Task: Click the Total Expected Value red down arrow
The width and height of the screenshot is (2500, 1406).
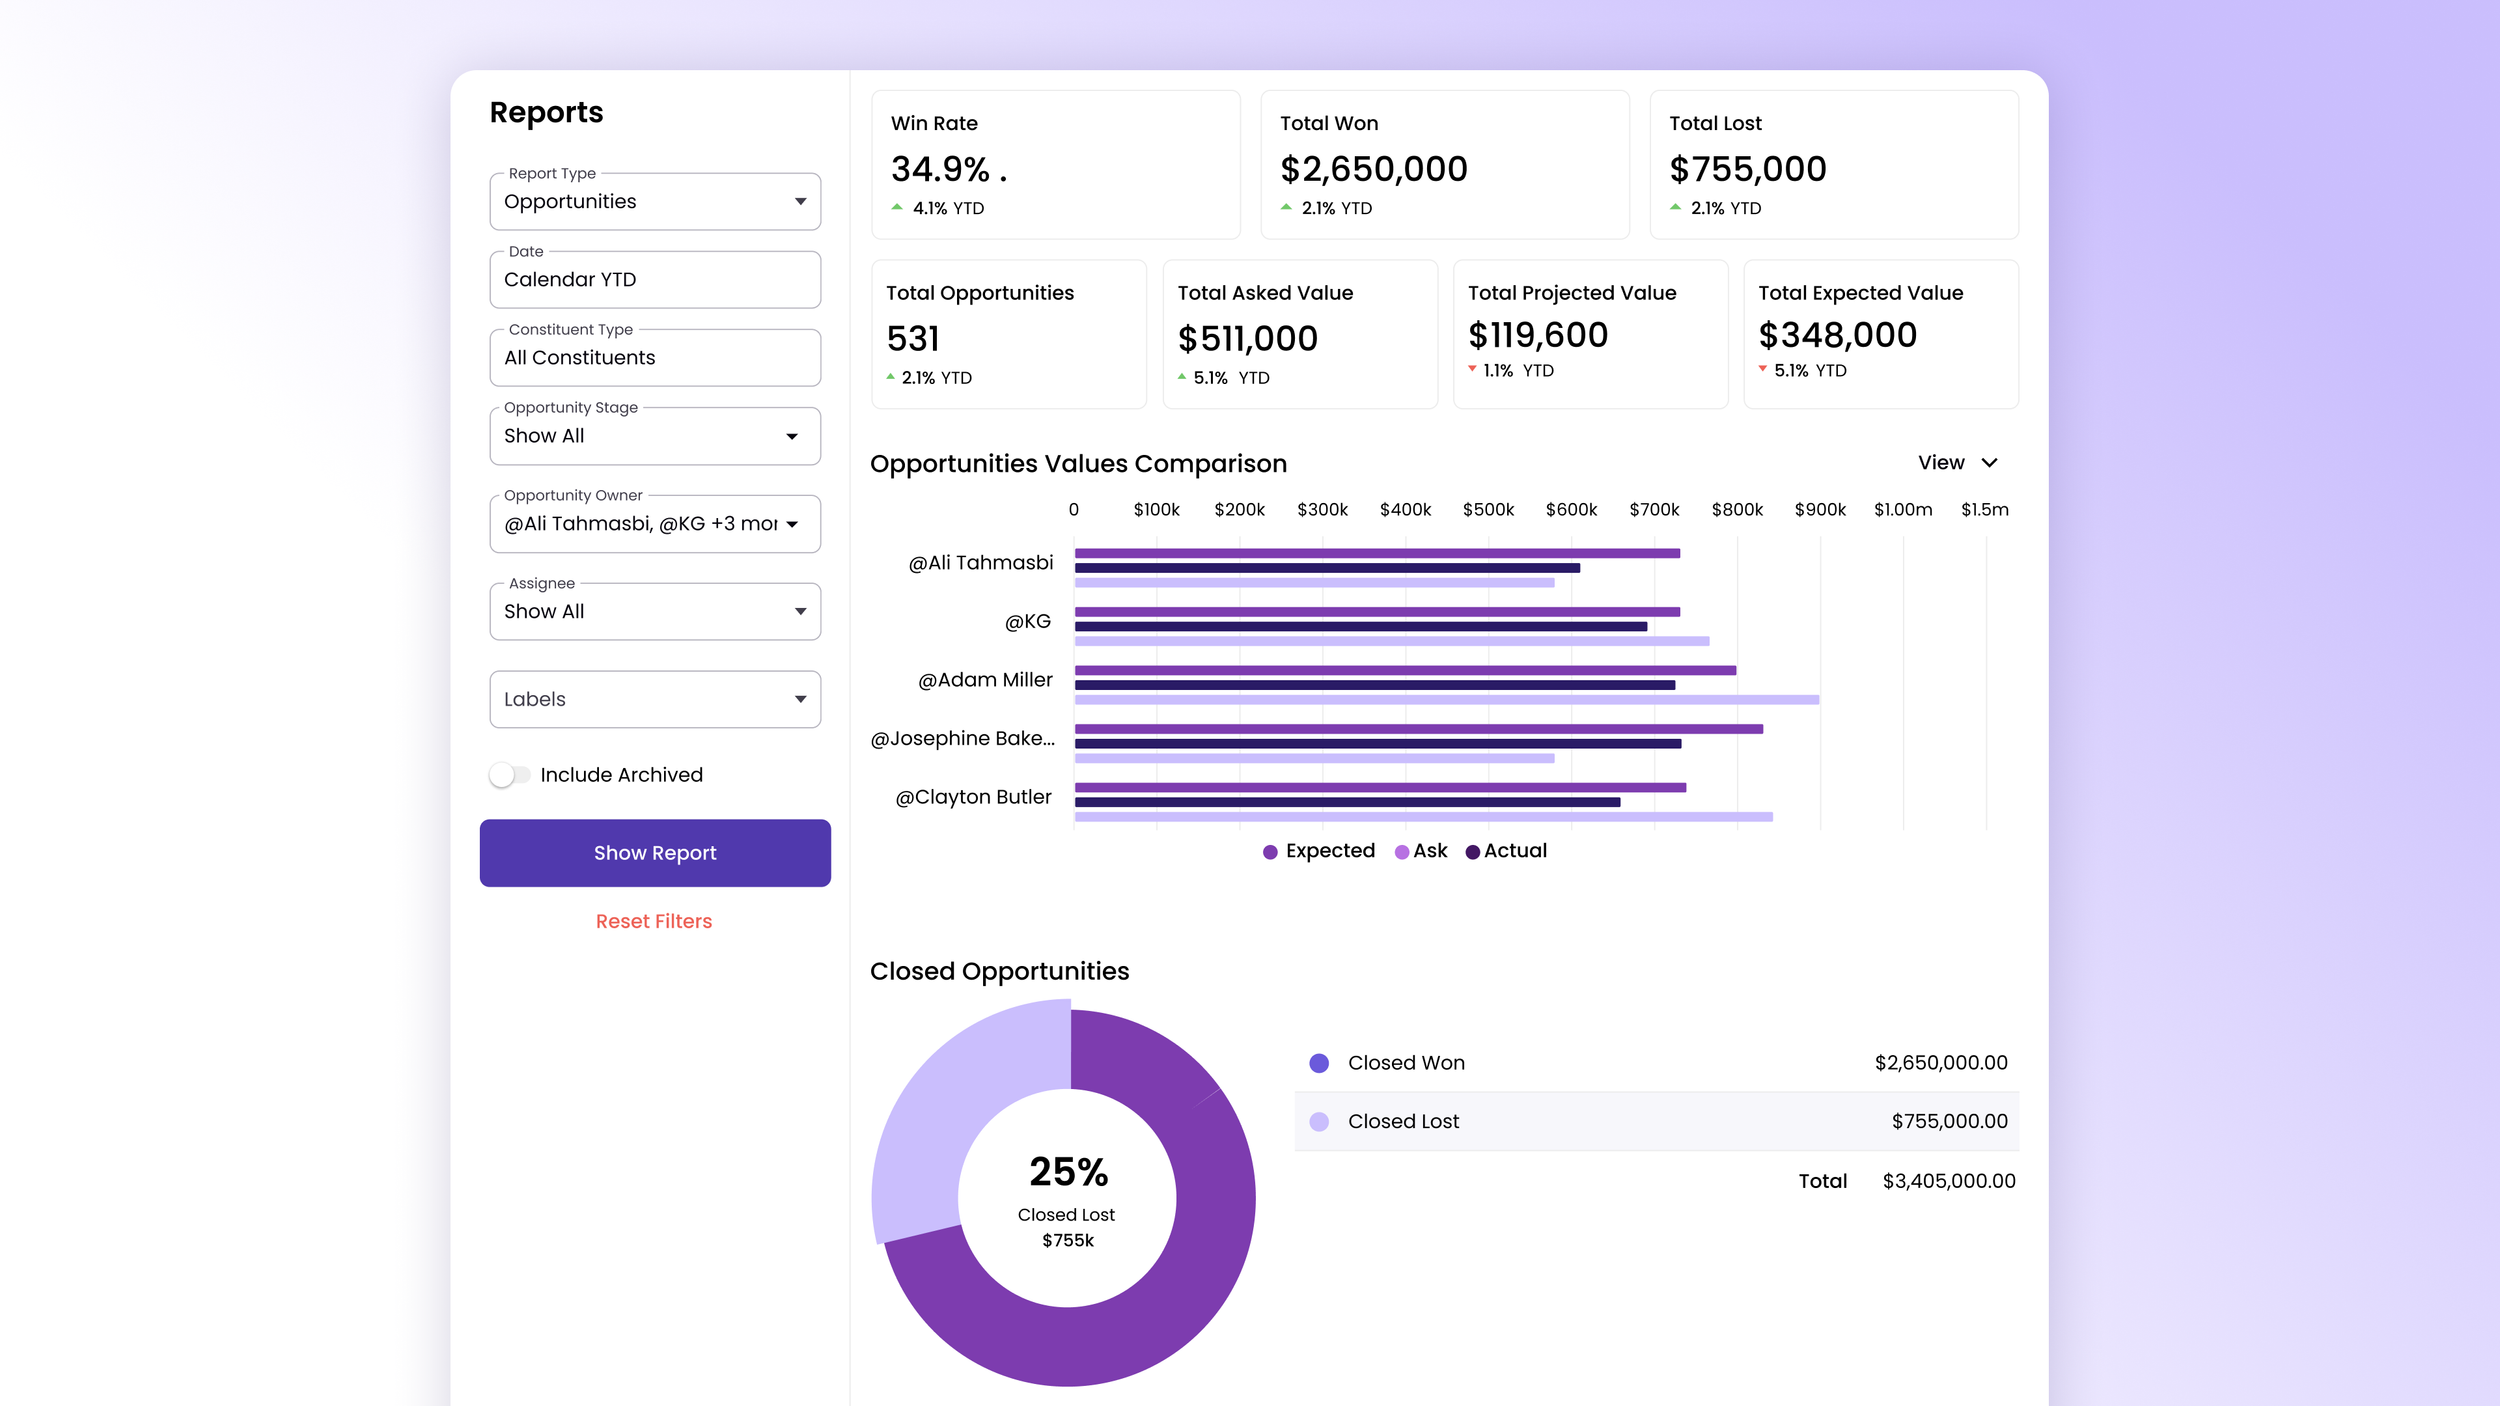Action: pos(1762,369)
